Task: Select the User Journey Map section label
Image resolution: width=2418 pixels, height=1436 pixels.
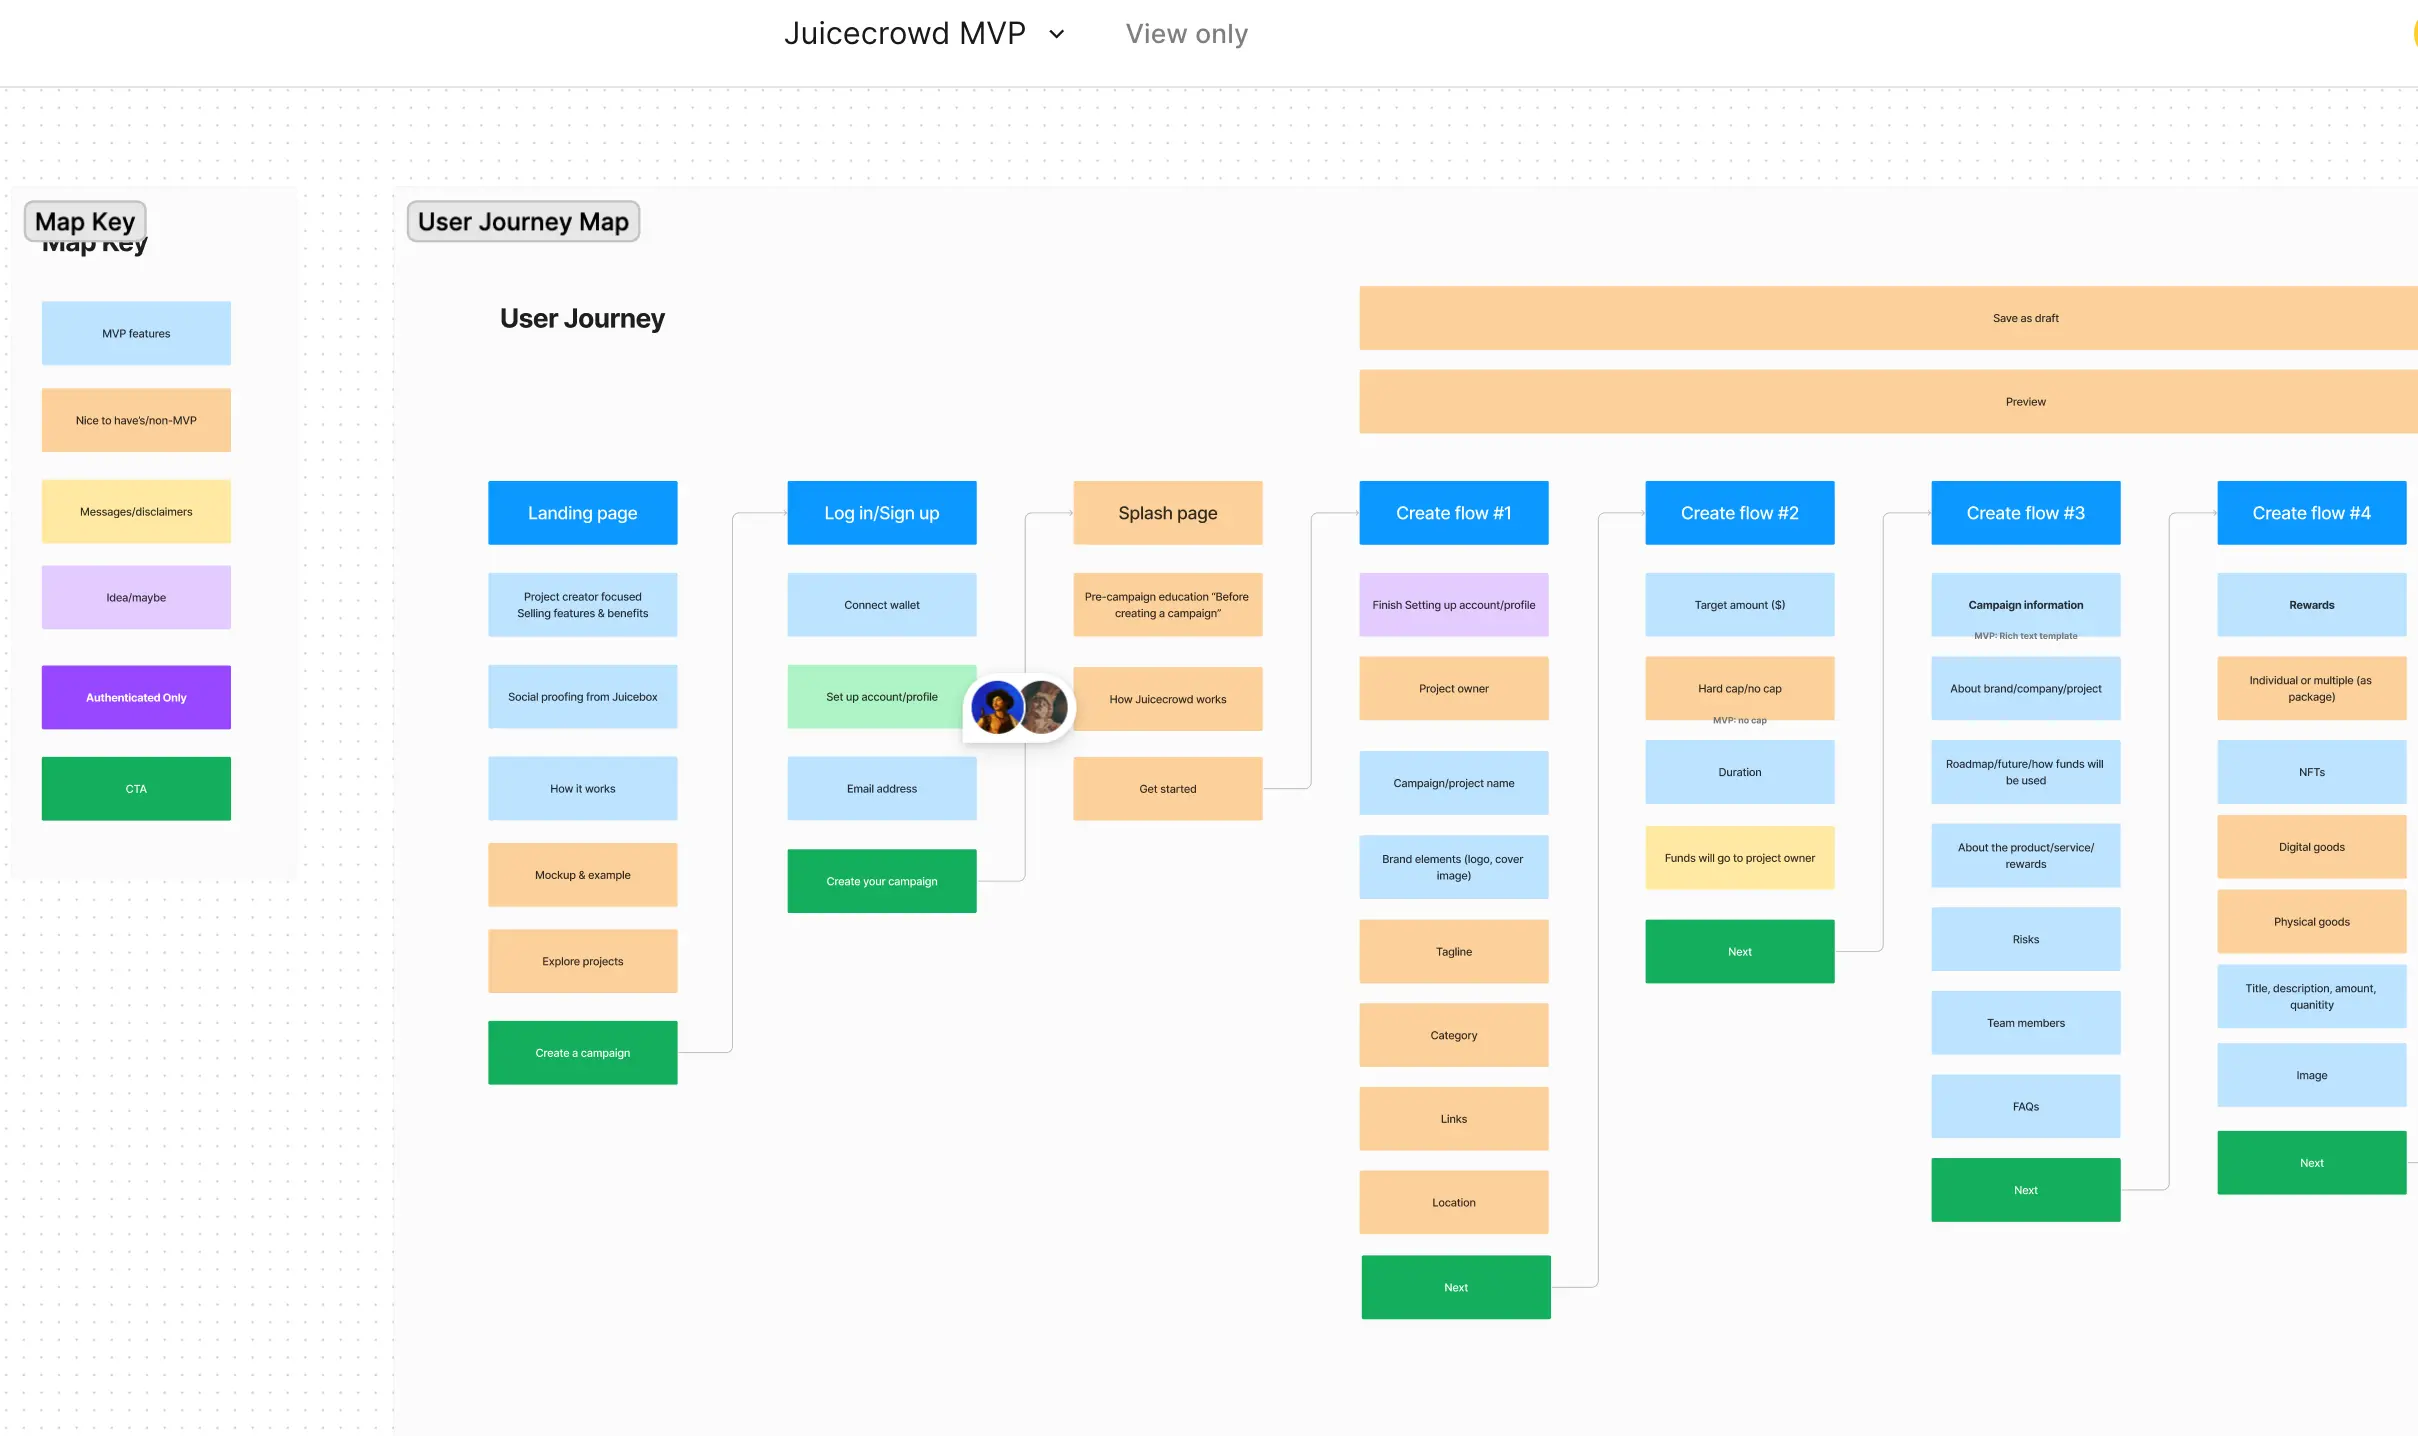Action: (x=523, y=221)
